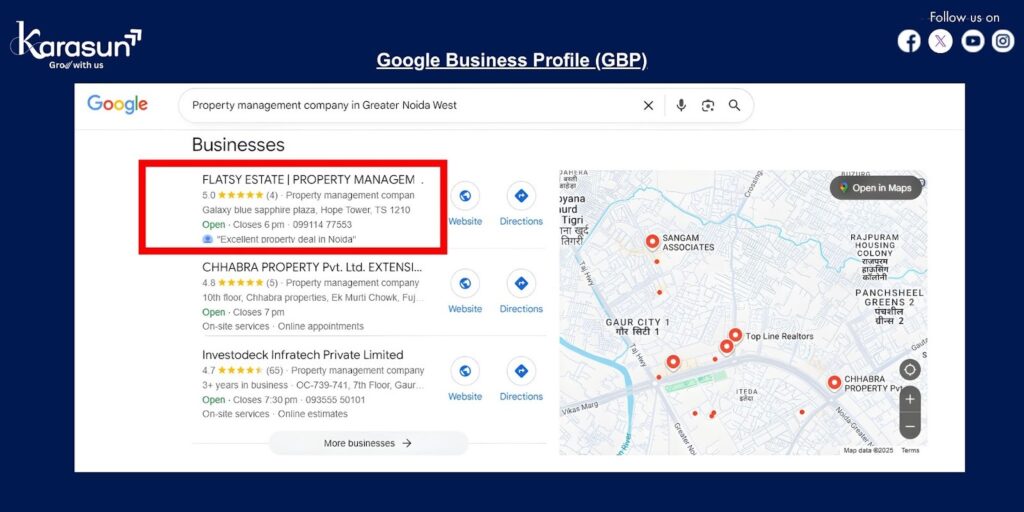Start voice search with the microphone icon
The width and height of the screenshot is (1024, 512).
(681, 105)
